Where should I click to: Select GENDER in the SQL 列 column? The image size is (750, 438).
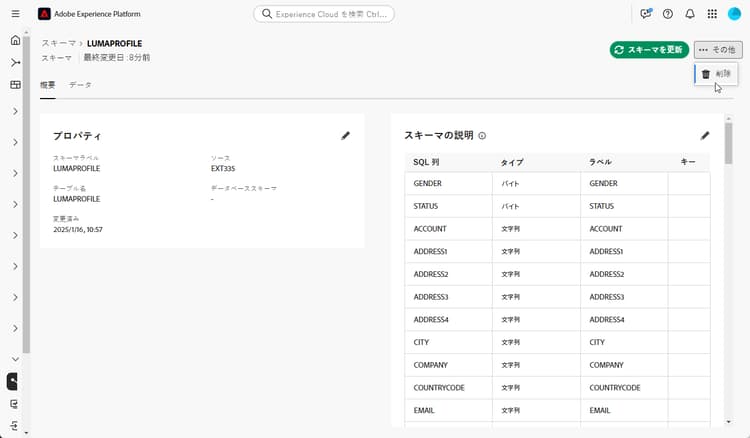pyautogui.click(x=428, y=184)
